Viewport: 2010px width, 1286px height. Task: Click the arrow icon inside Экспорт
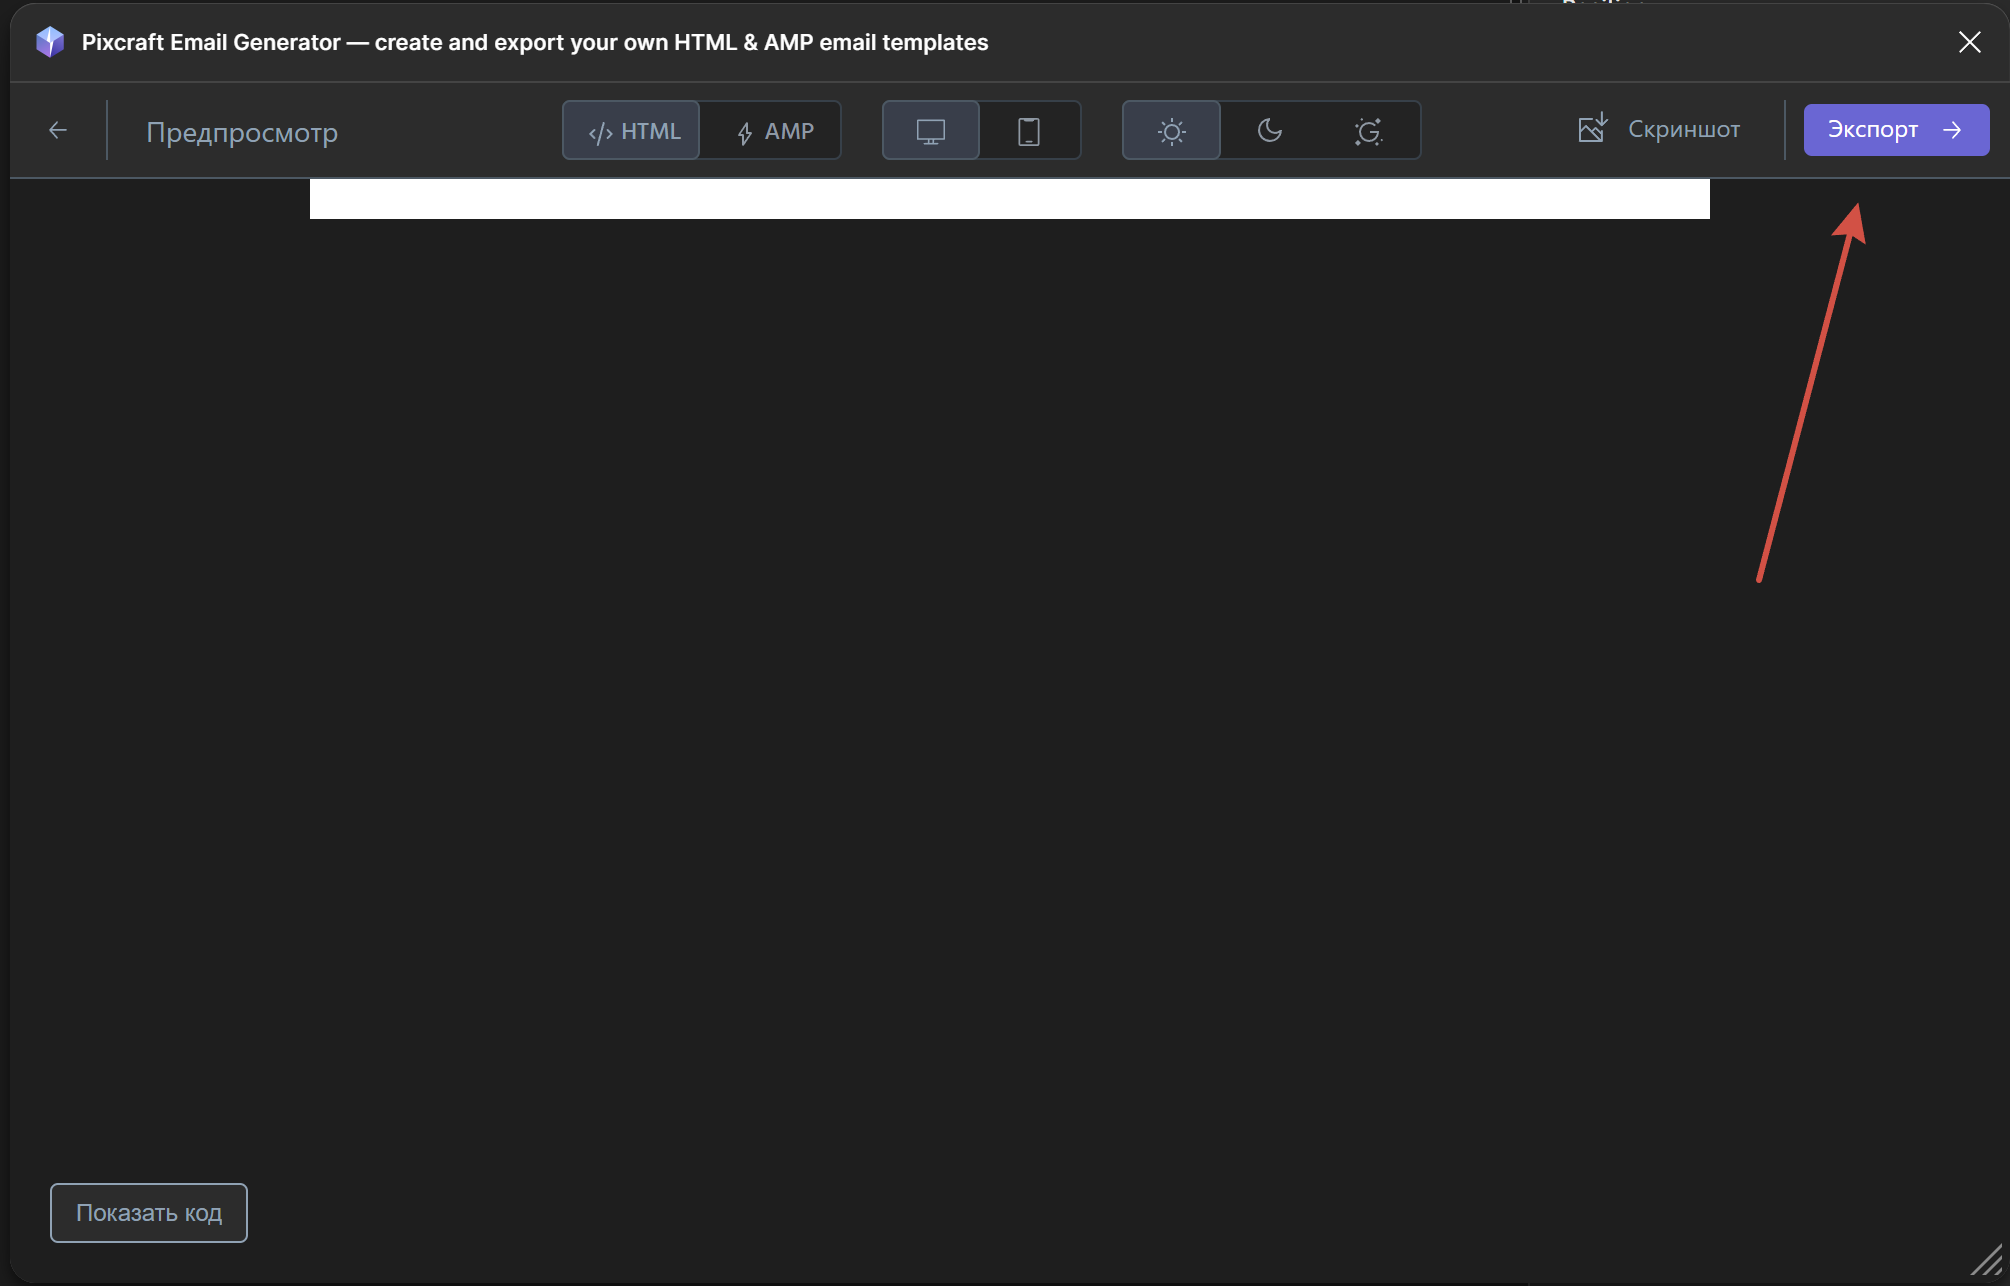click(1952, 130)
